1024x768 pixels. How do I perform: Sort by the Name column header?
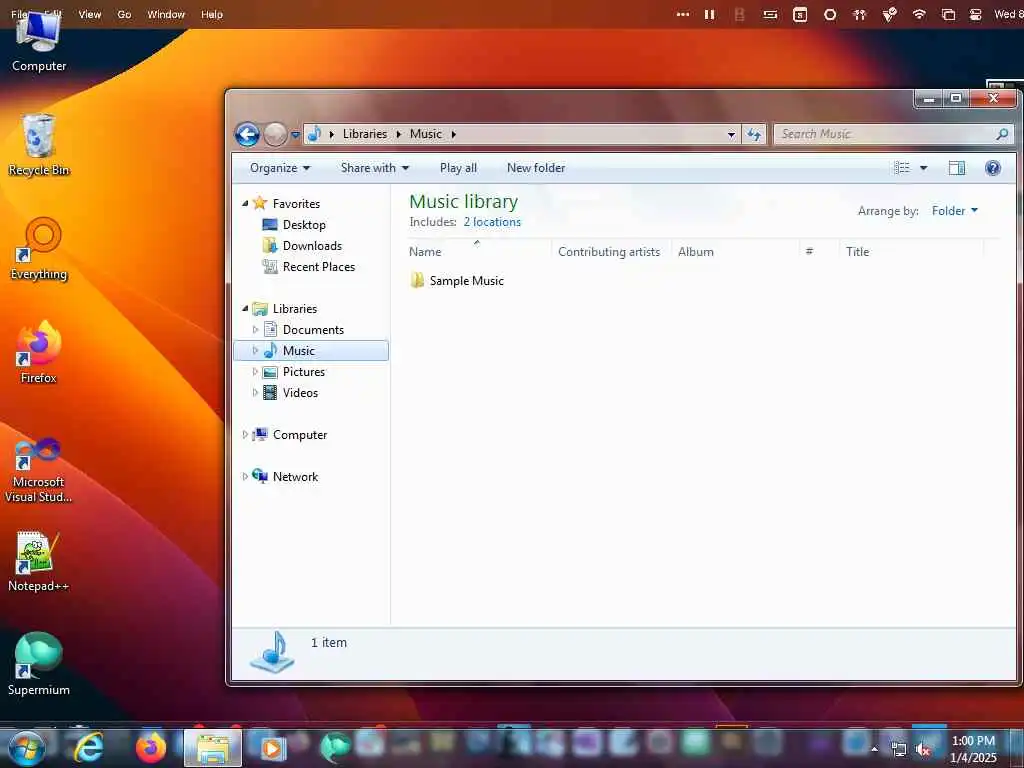479,251
